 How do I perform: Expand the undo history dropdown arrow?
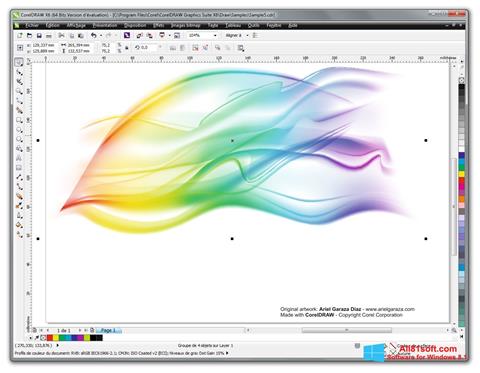[101, 36]
